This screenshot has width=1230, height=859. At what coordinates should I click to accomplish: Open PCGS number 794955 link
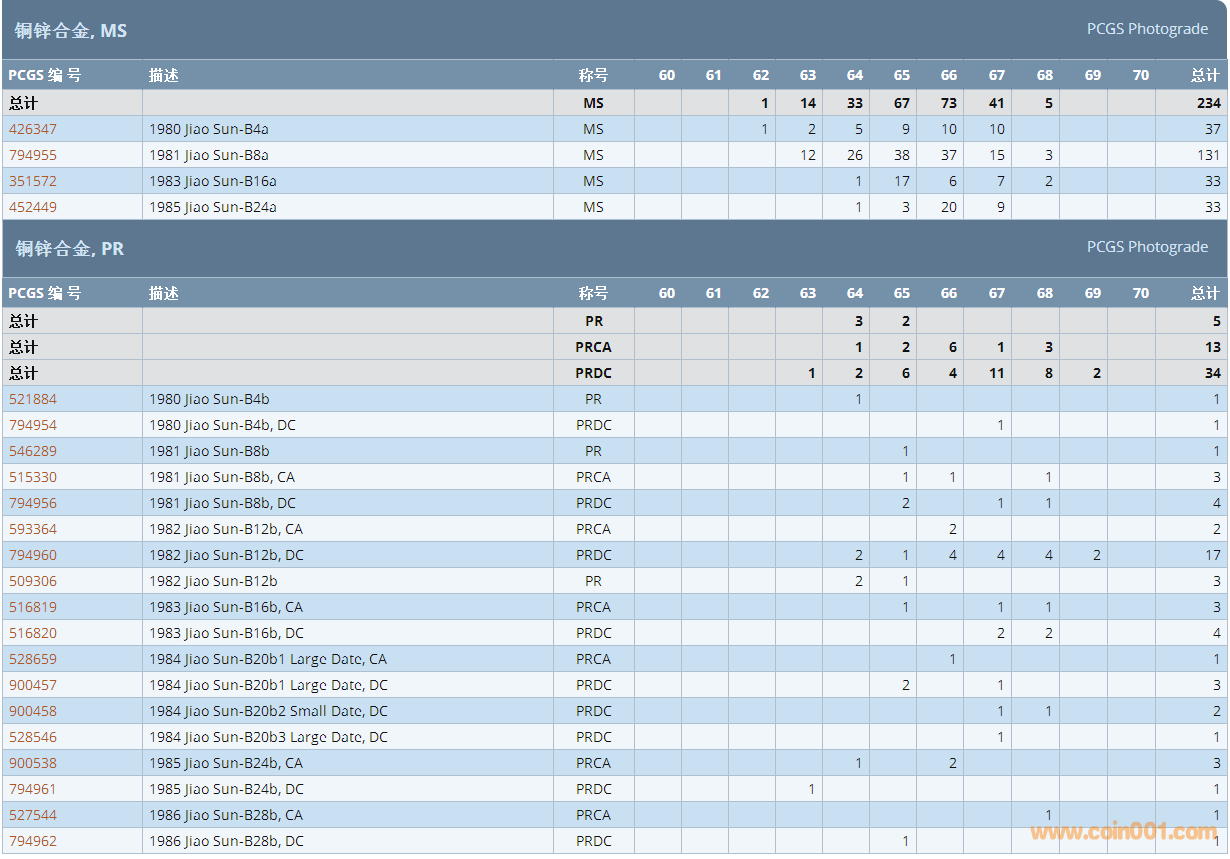33,155
